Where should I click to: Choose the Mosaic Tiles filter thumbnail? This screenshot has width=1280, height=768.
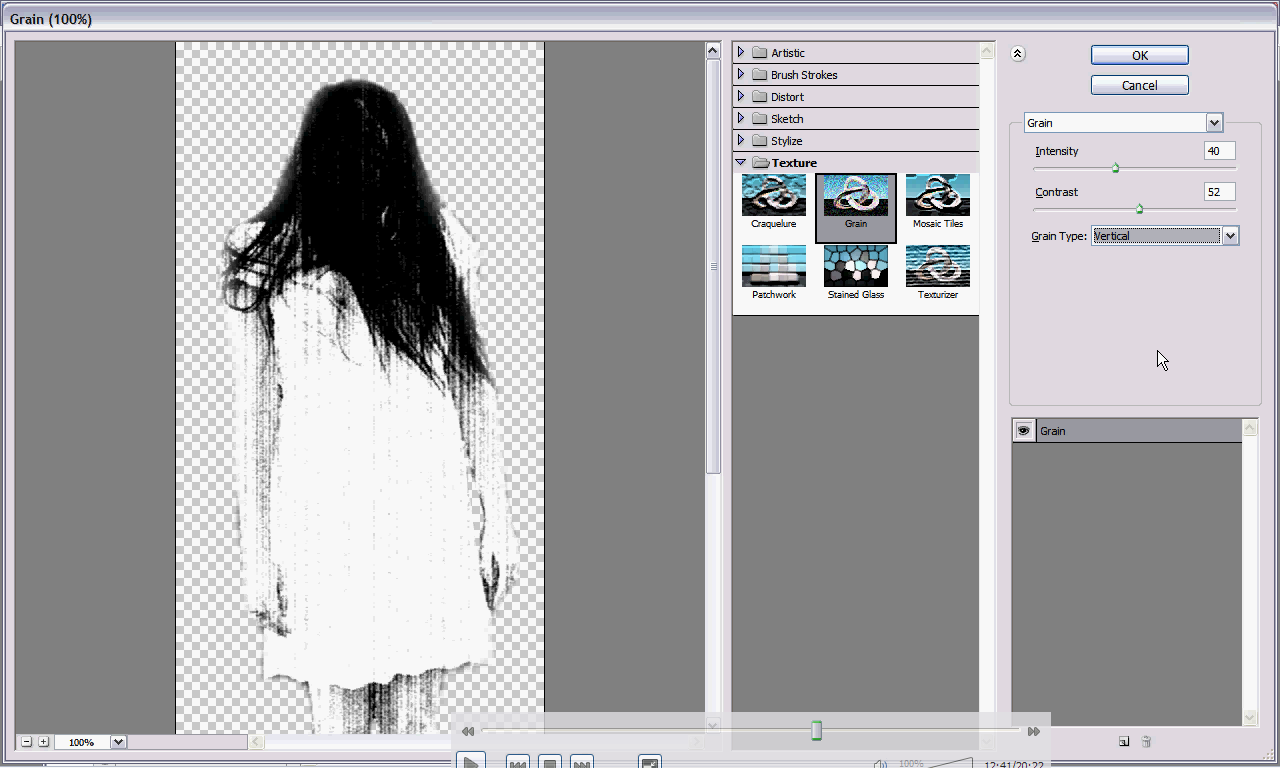(938, 195)
